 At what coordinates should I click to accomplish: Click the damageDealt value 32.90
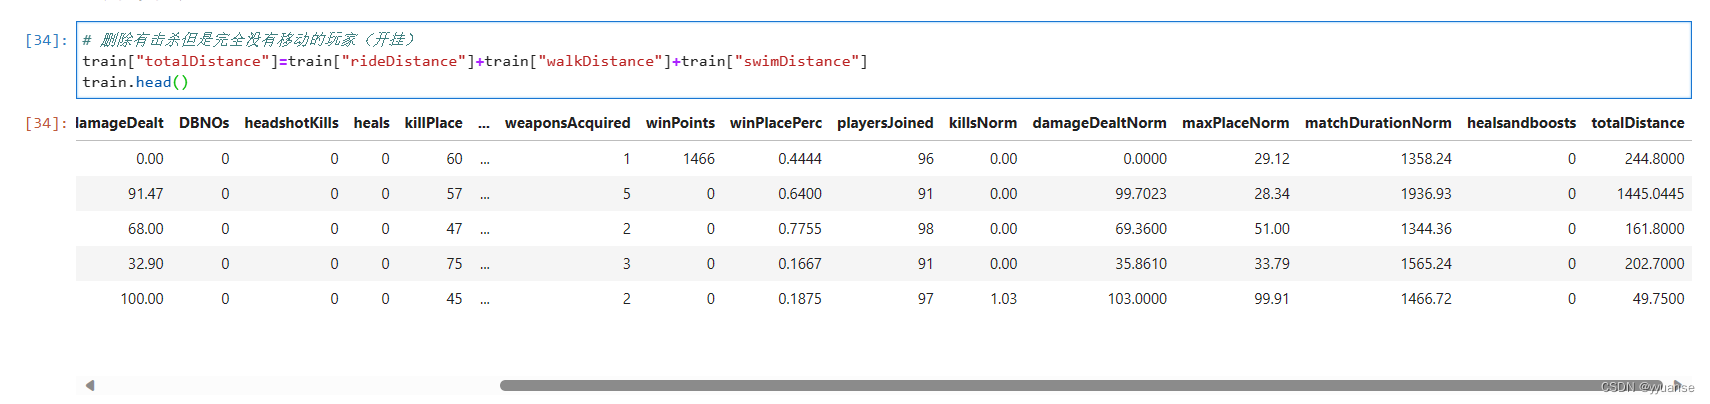point(145,264)
